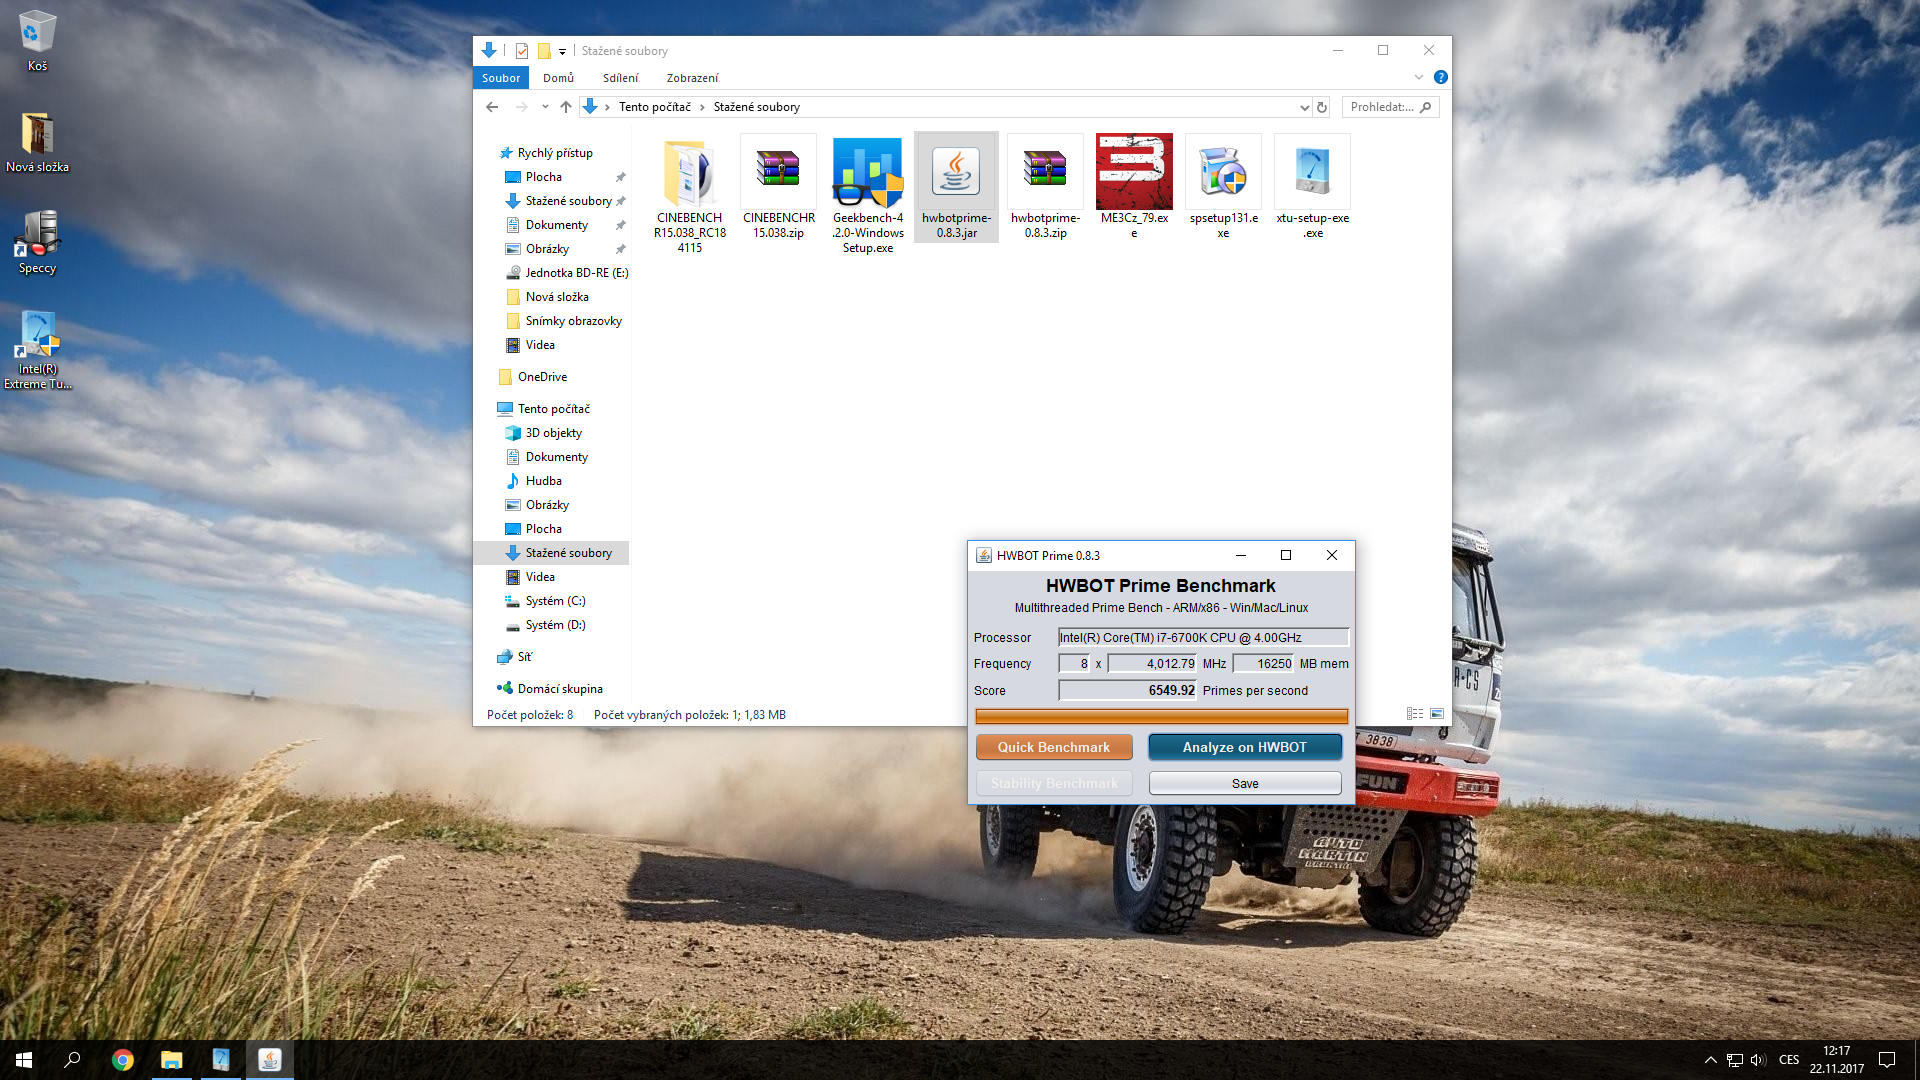Click Save button in HWBOT Prime
Viewport: 1920px width, 1080px height.
(x=1245, y=783)
